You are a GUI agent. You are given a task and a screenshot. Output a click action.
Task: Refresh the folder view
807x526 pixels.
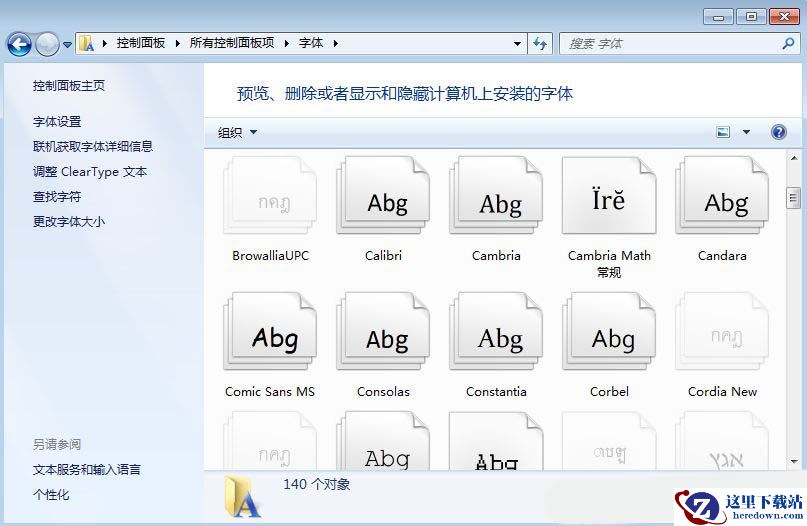(x=541, y=44)
